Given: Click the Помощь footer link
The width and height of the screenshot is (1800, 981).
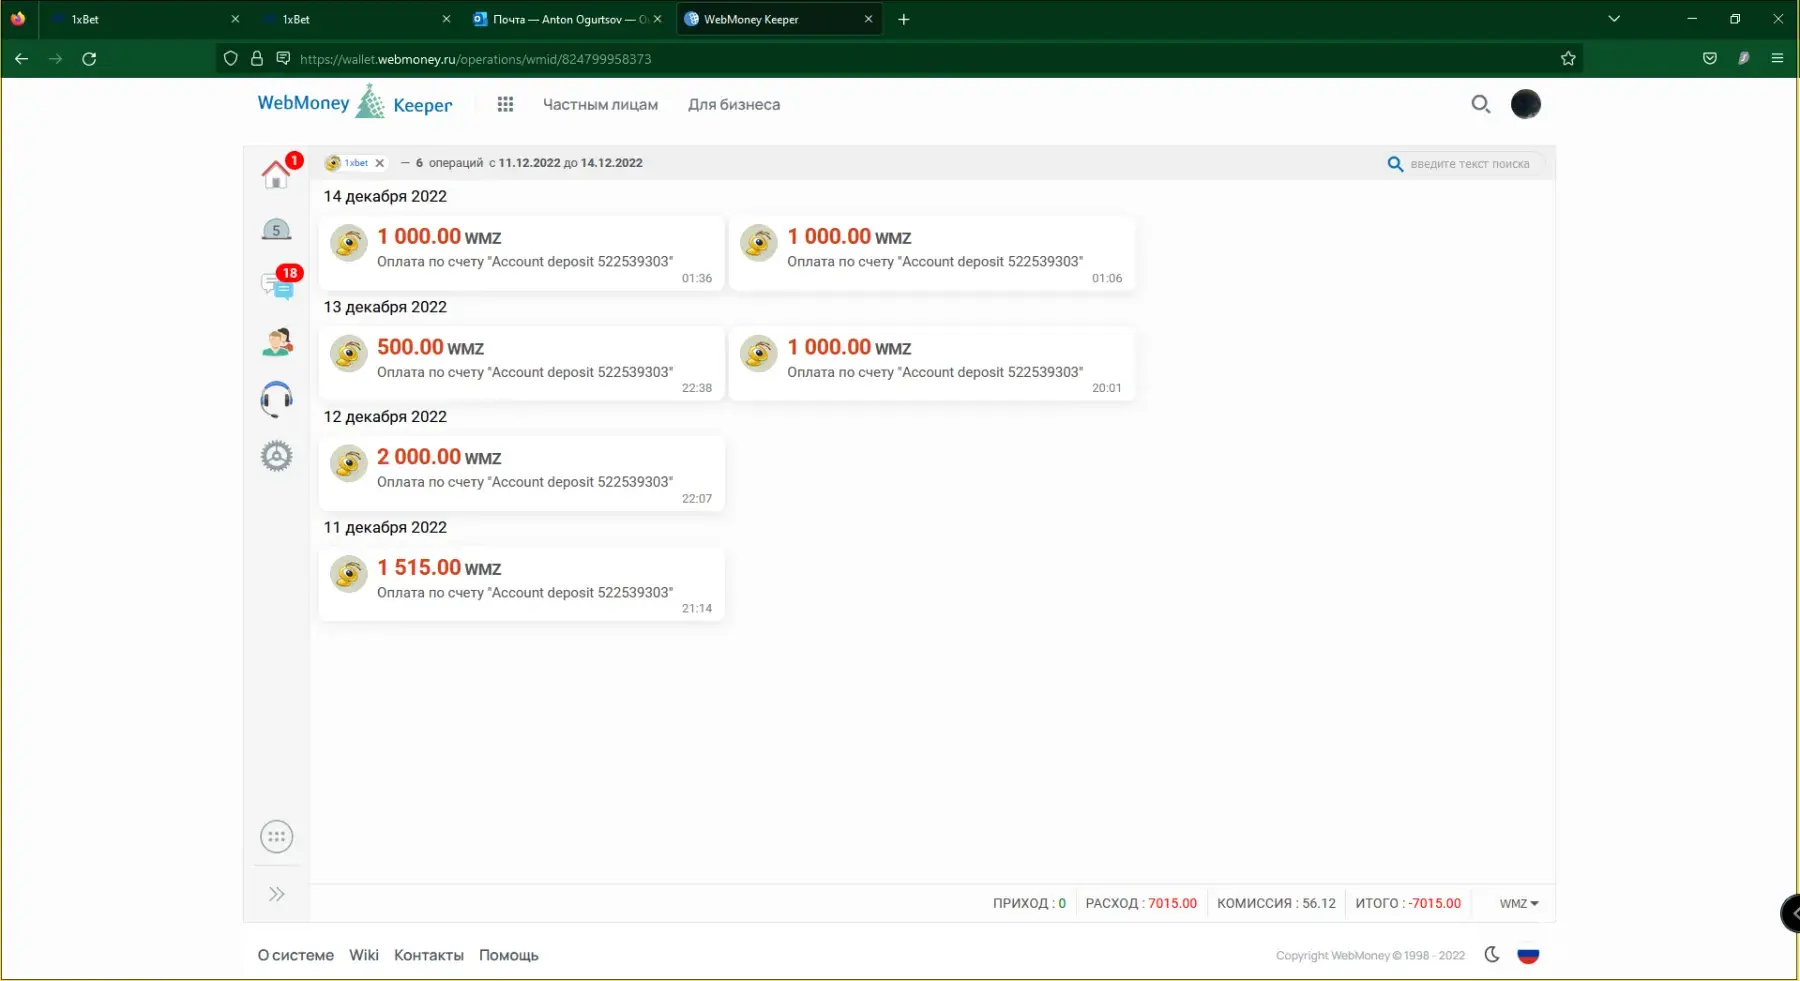Looking at the screenshot, I should pyautogui.click(x=508, y=955).
